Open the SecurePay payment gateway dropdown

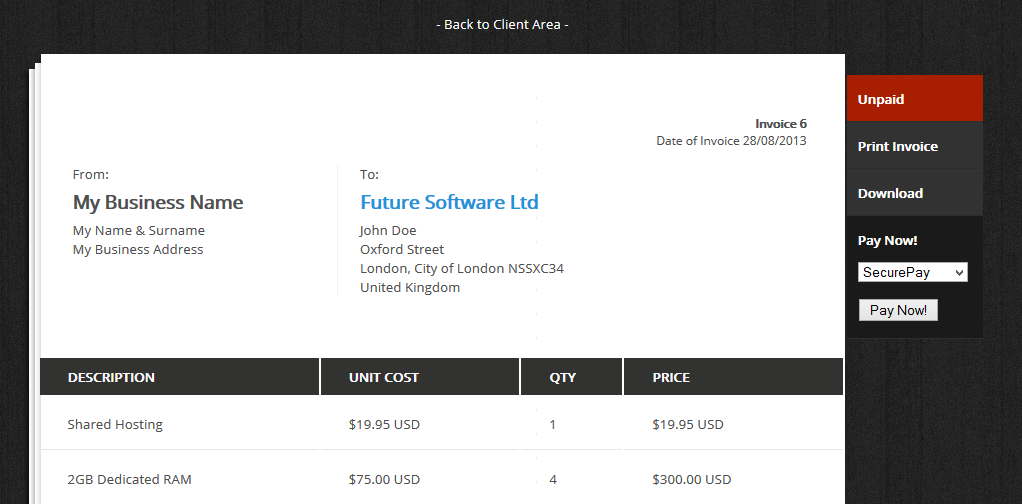coord(912,272)
